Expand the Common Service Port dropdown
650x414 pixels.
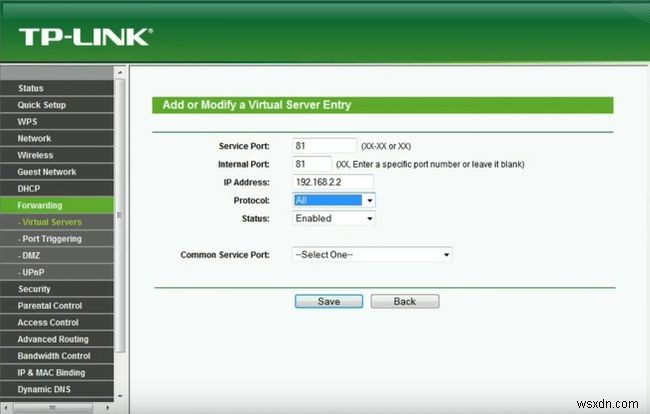pos(372,254)
